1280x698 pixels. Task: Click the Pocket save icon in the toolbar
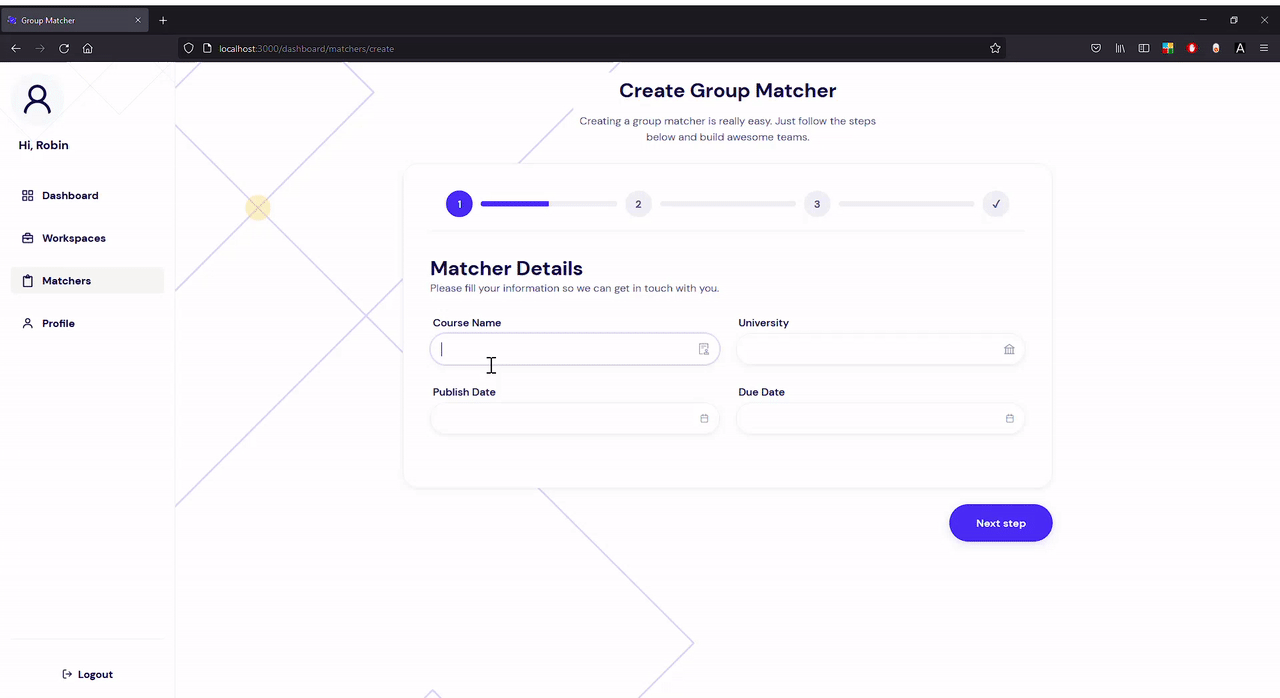click(x=1095, y=48)
